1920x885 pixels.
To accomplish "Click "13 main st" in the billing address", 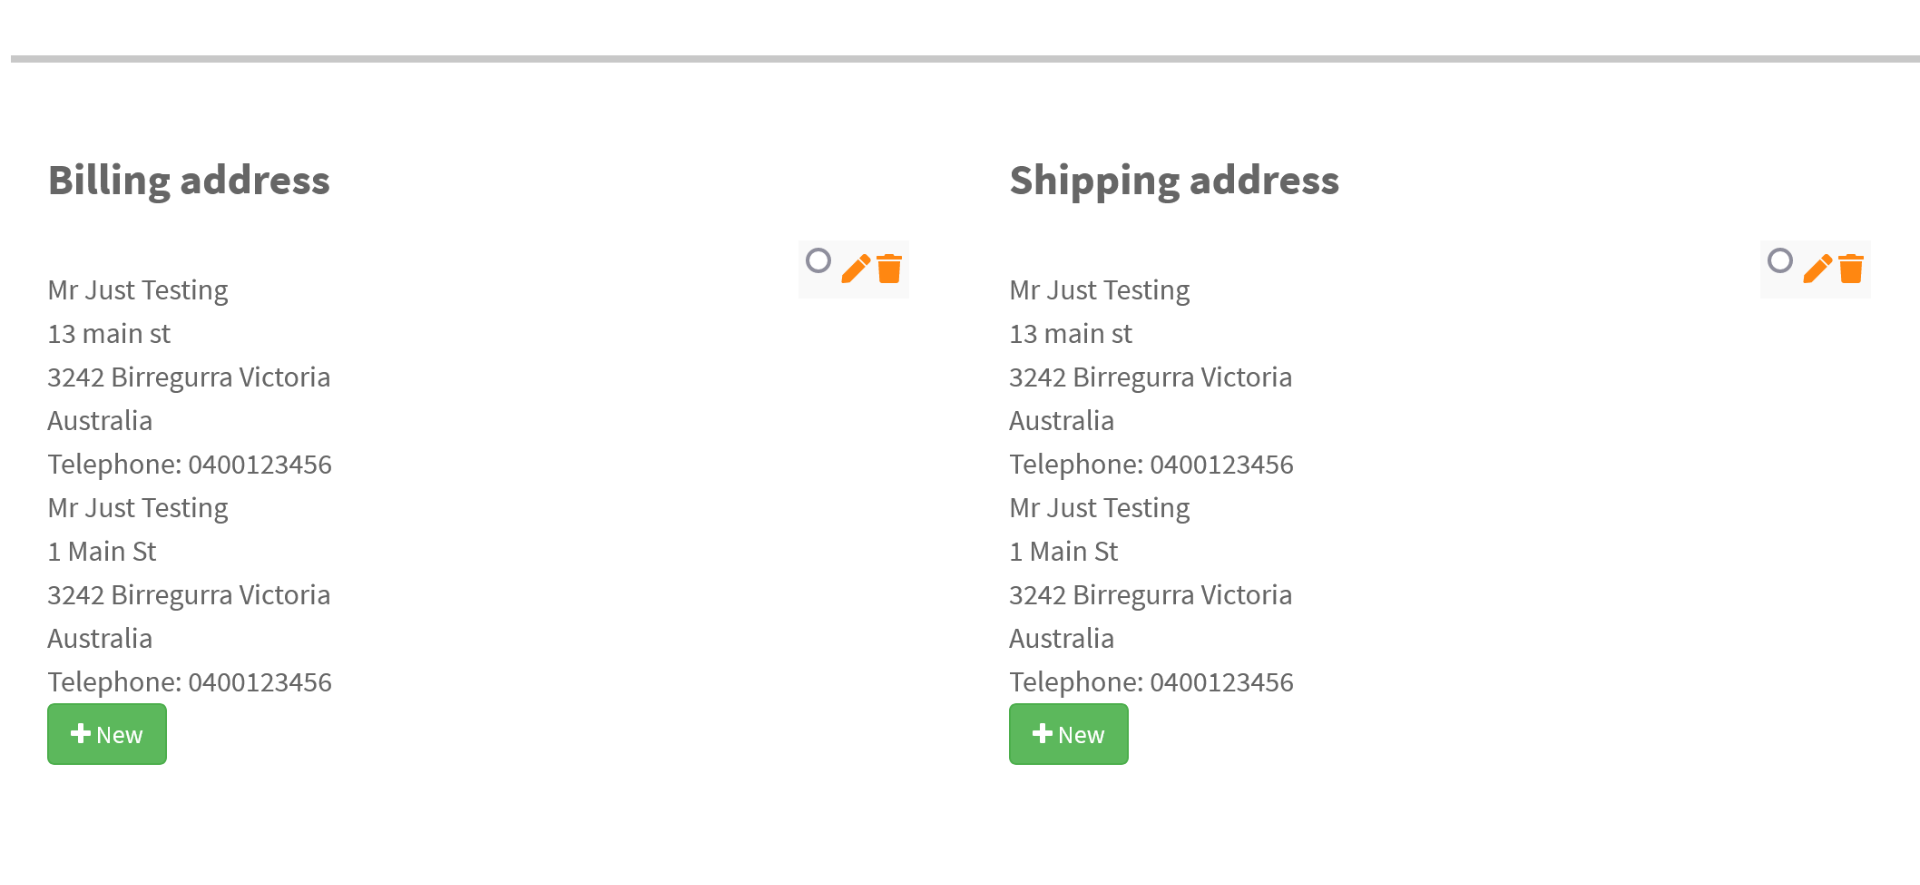I will pyautogui.click(x=109, y=334).
